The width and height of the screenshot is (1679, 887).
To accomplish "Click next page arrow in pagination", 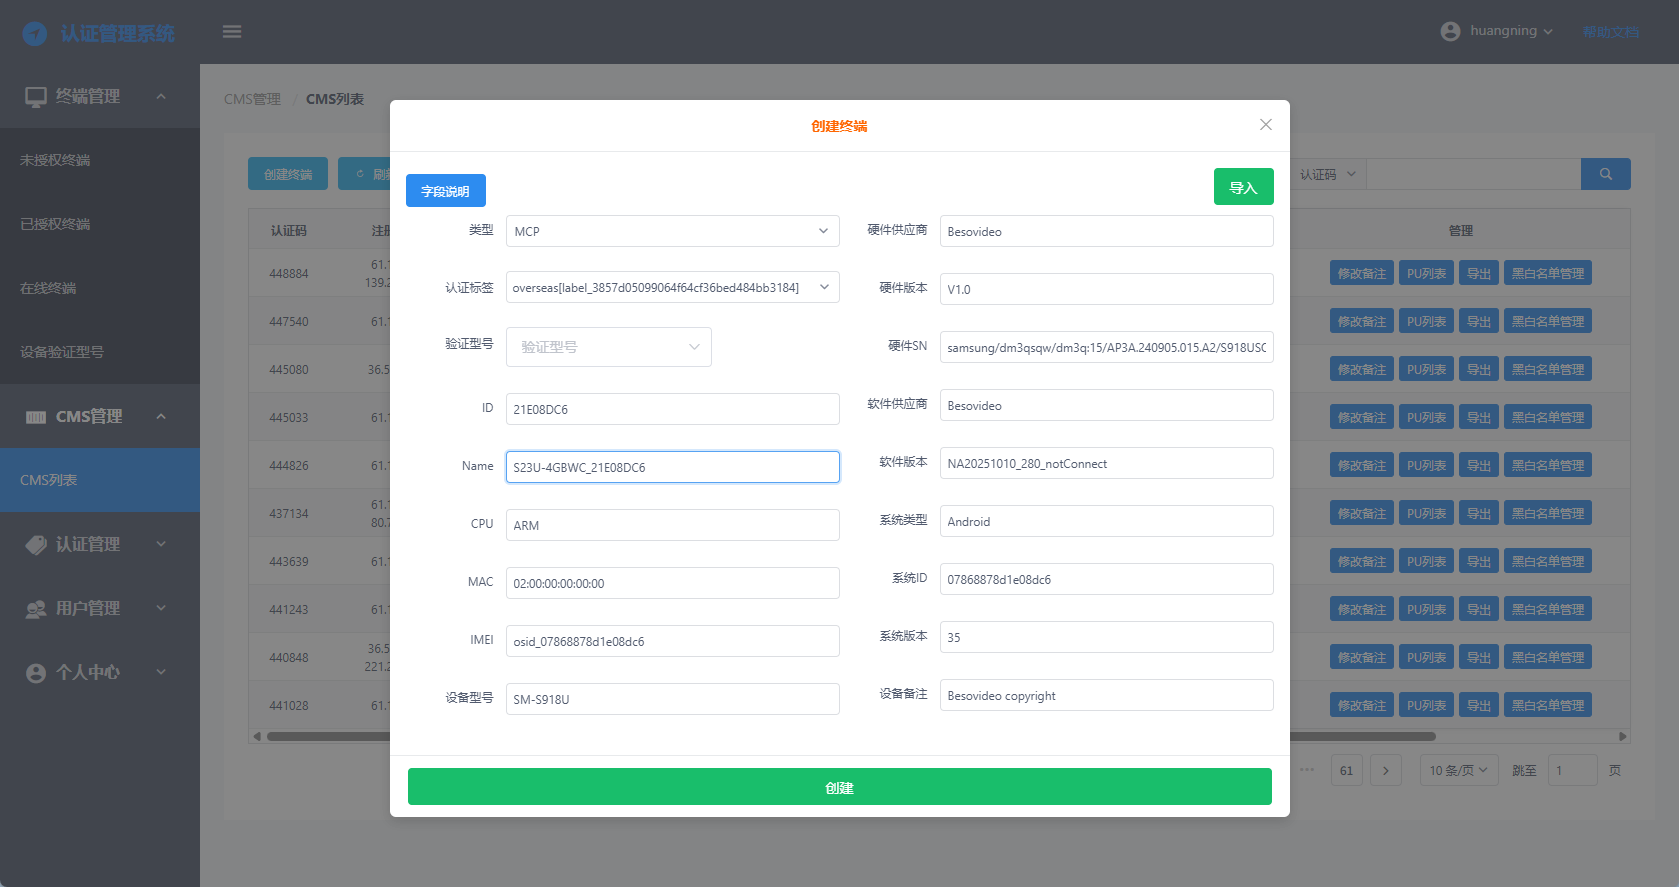I will [1385, 770].
